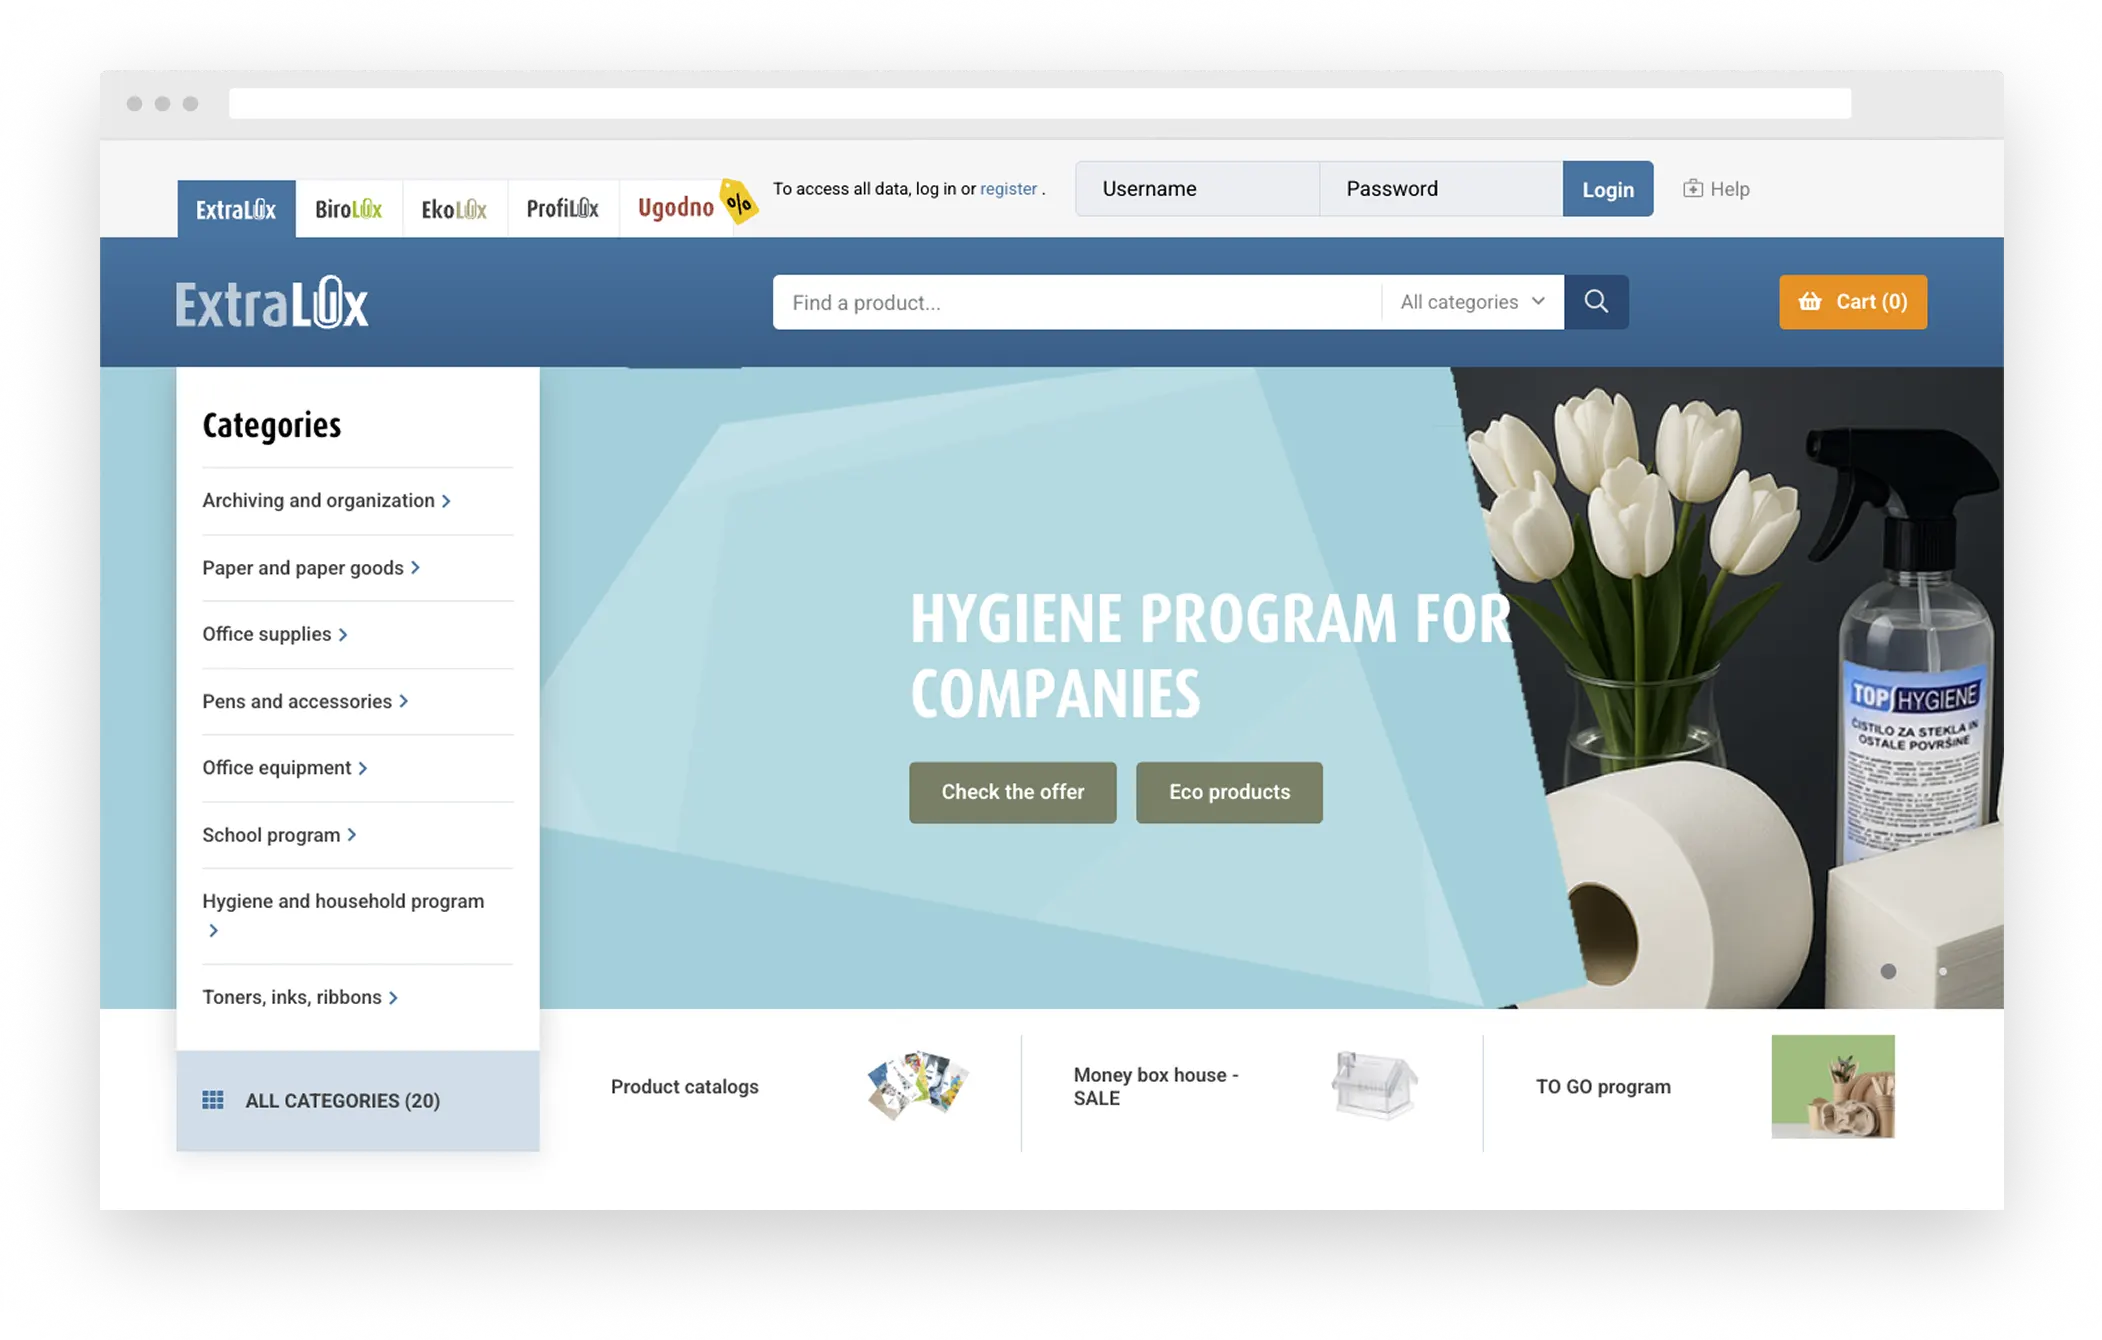Click the Help icon in top bar
This screenshot has height=1340, width=2102.
click(1692, 189)
